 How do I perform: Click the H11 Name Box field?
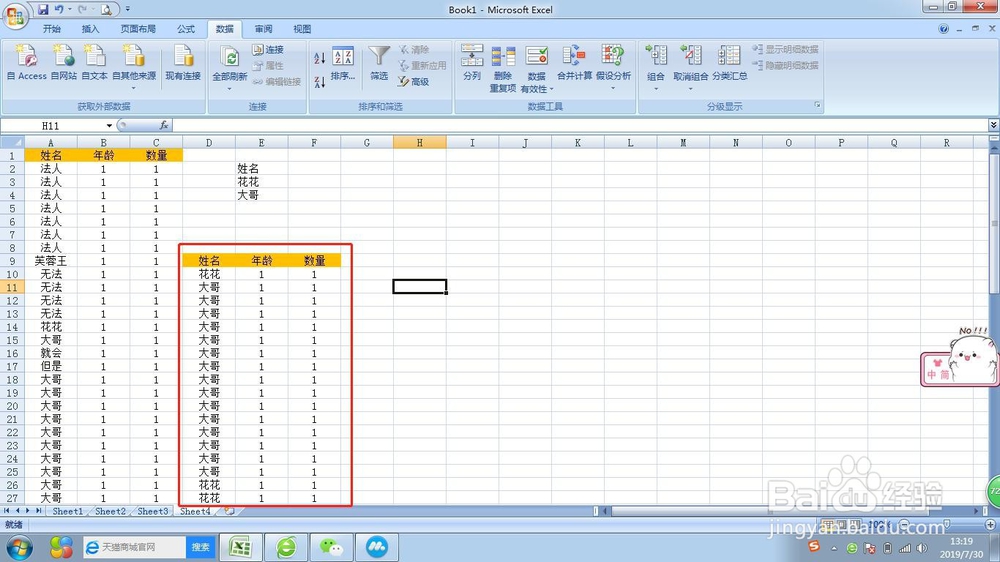tap(51, 126)
